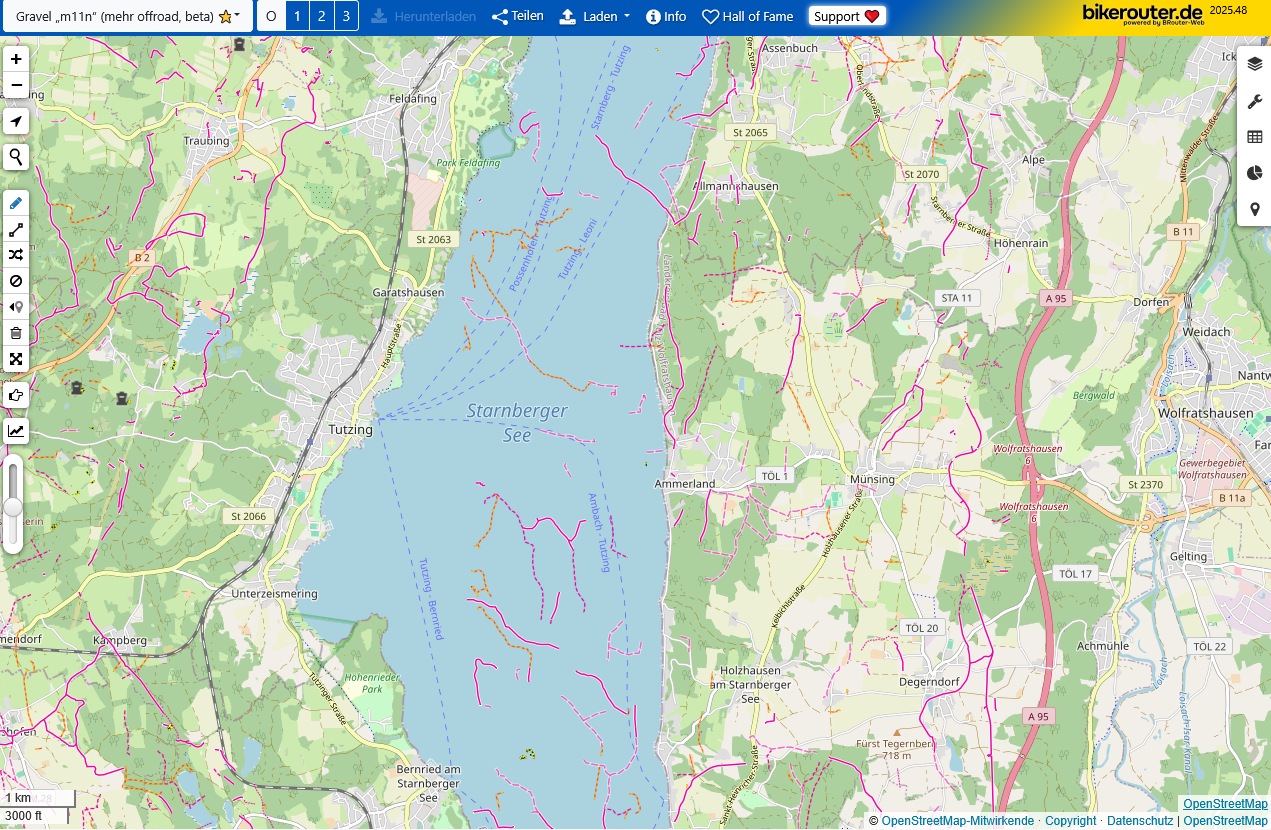Open the OpenStreetMap-Mitwirkende link
This screenshot has width=1271, height=830.
tap(958, 821)
